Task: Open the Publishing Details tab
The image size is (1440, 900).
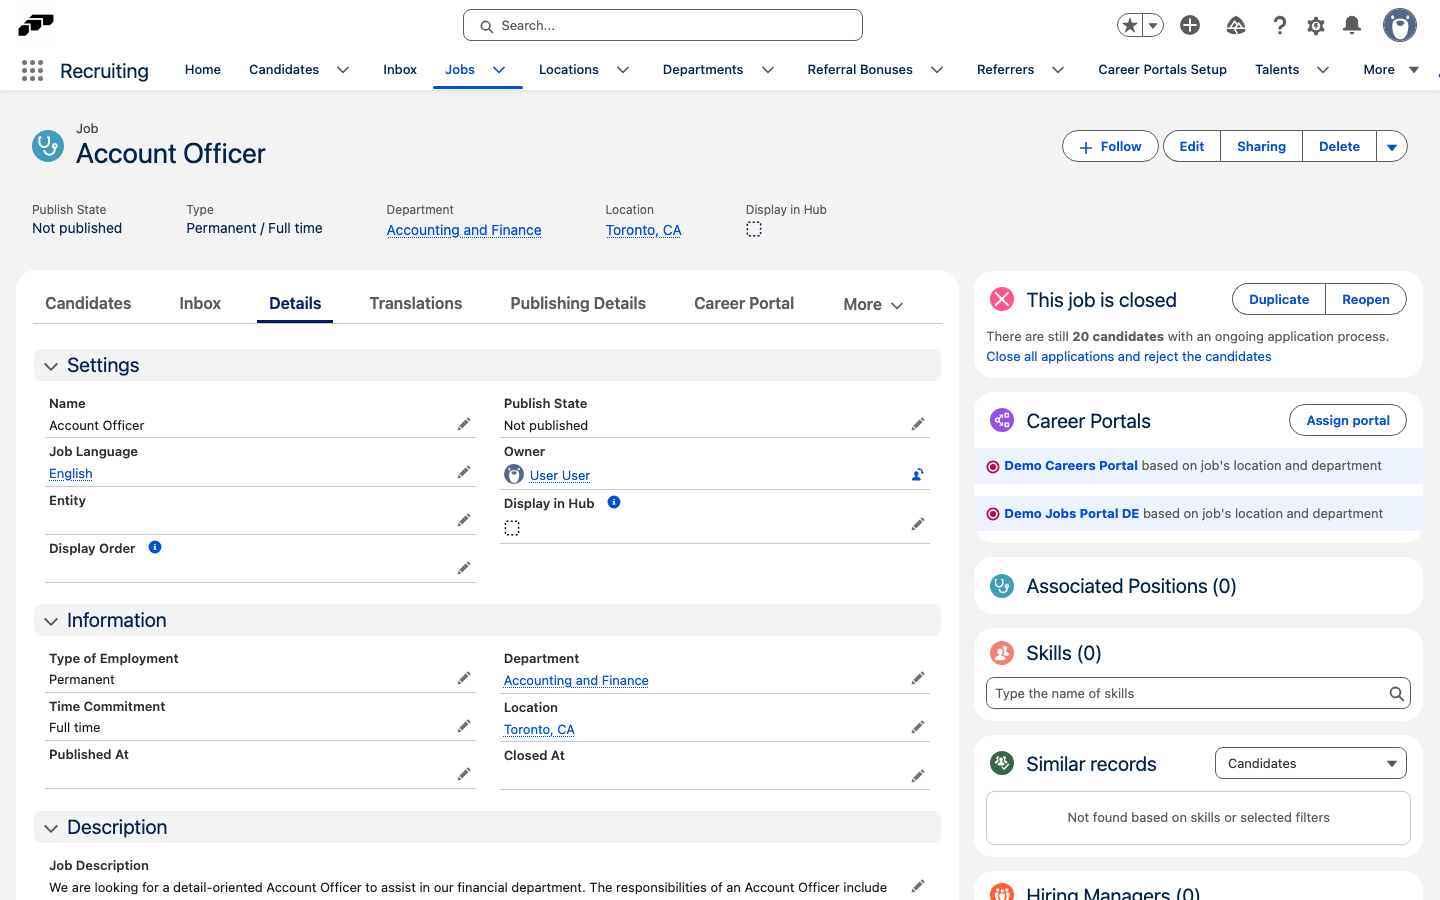Action: pyautogui.click(x=578, y=303)
